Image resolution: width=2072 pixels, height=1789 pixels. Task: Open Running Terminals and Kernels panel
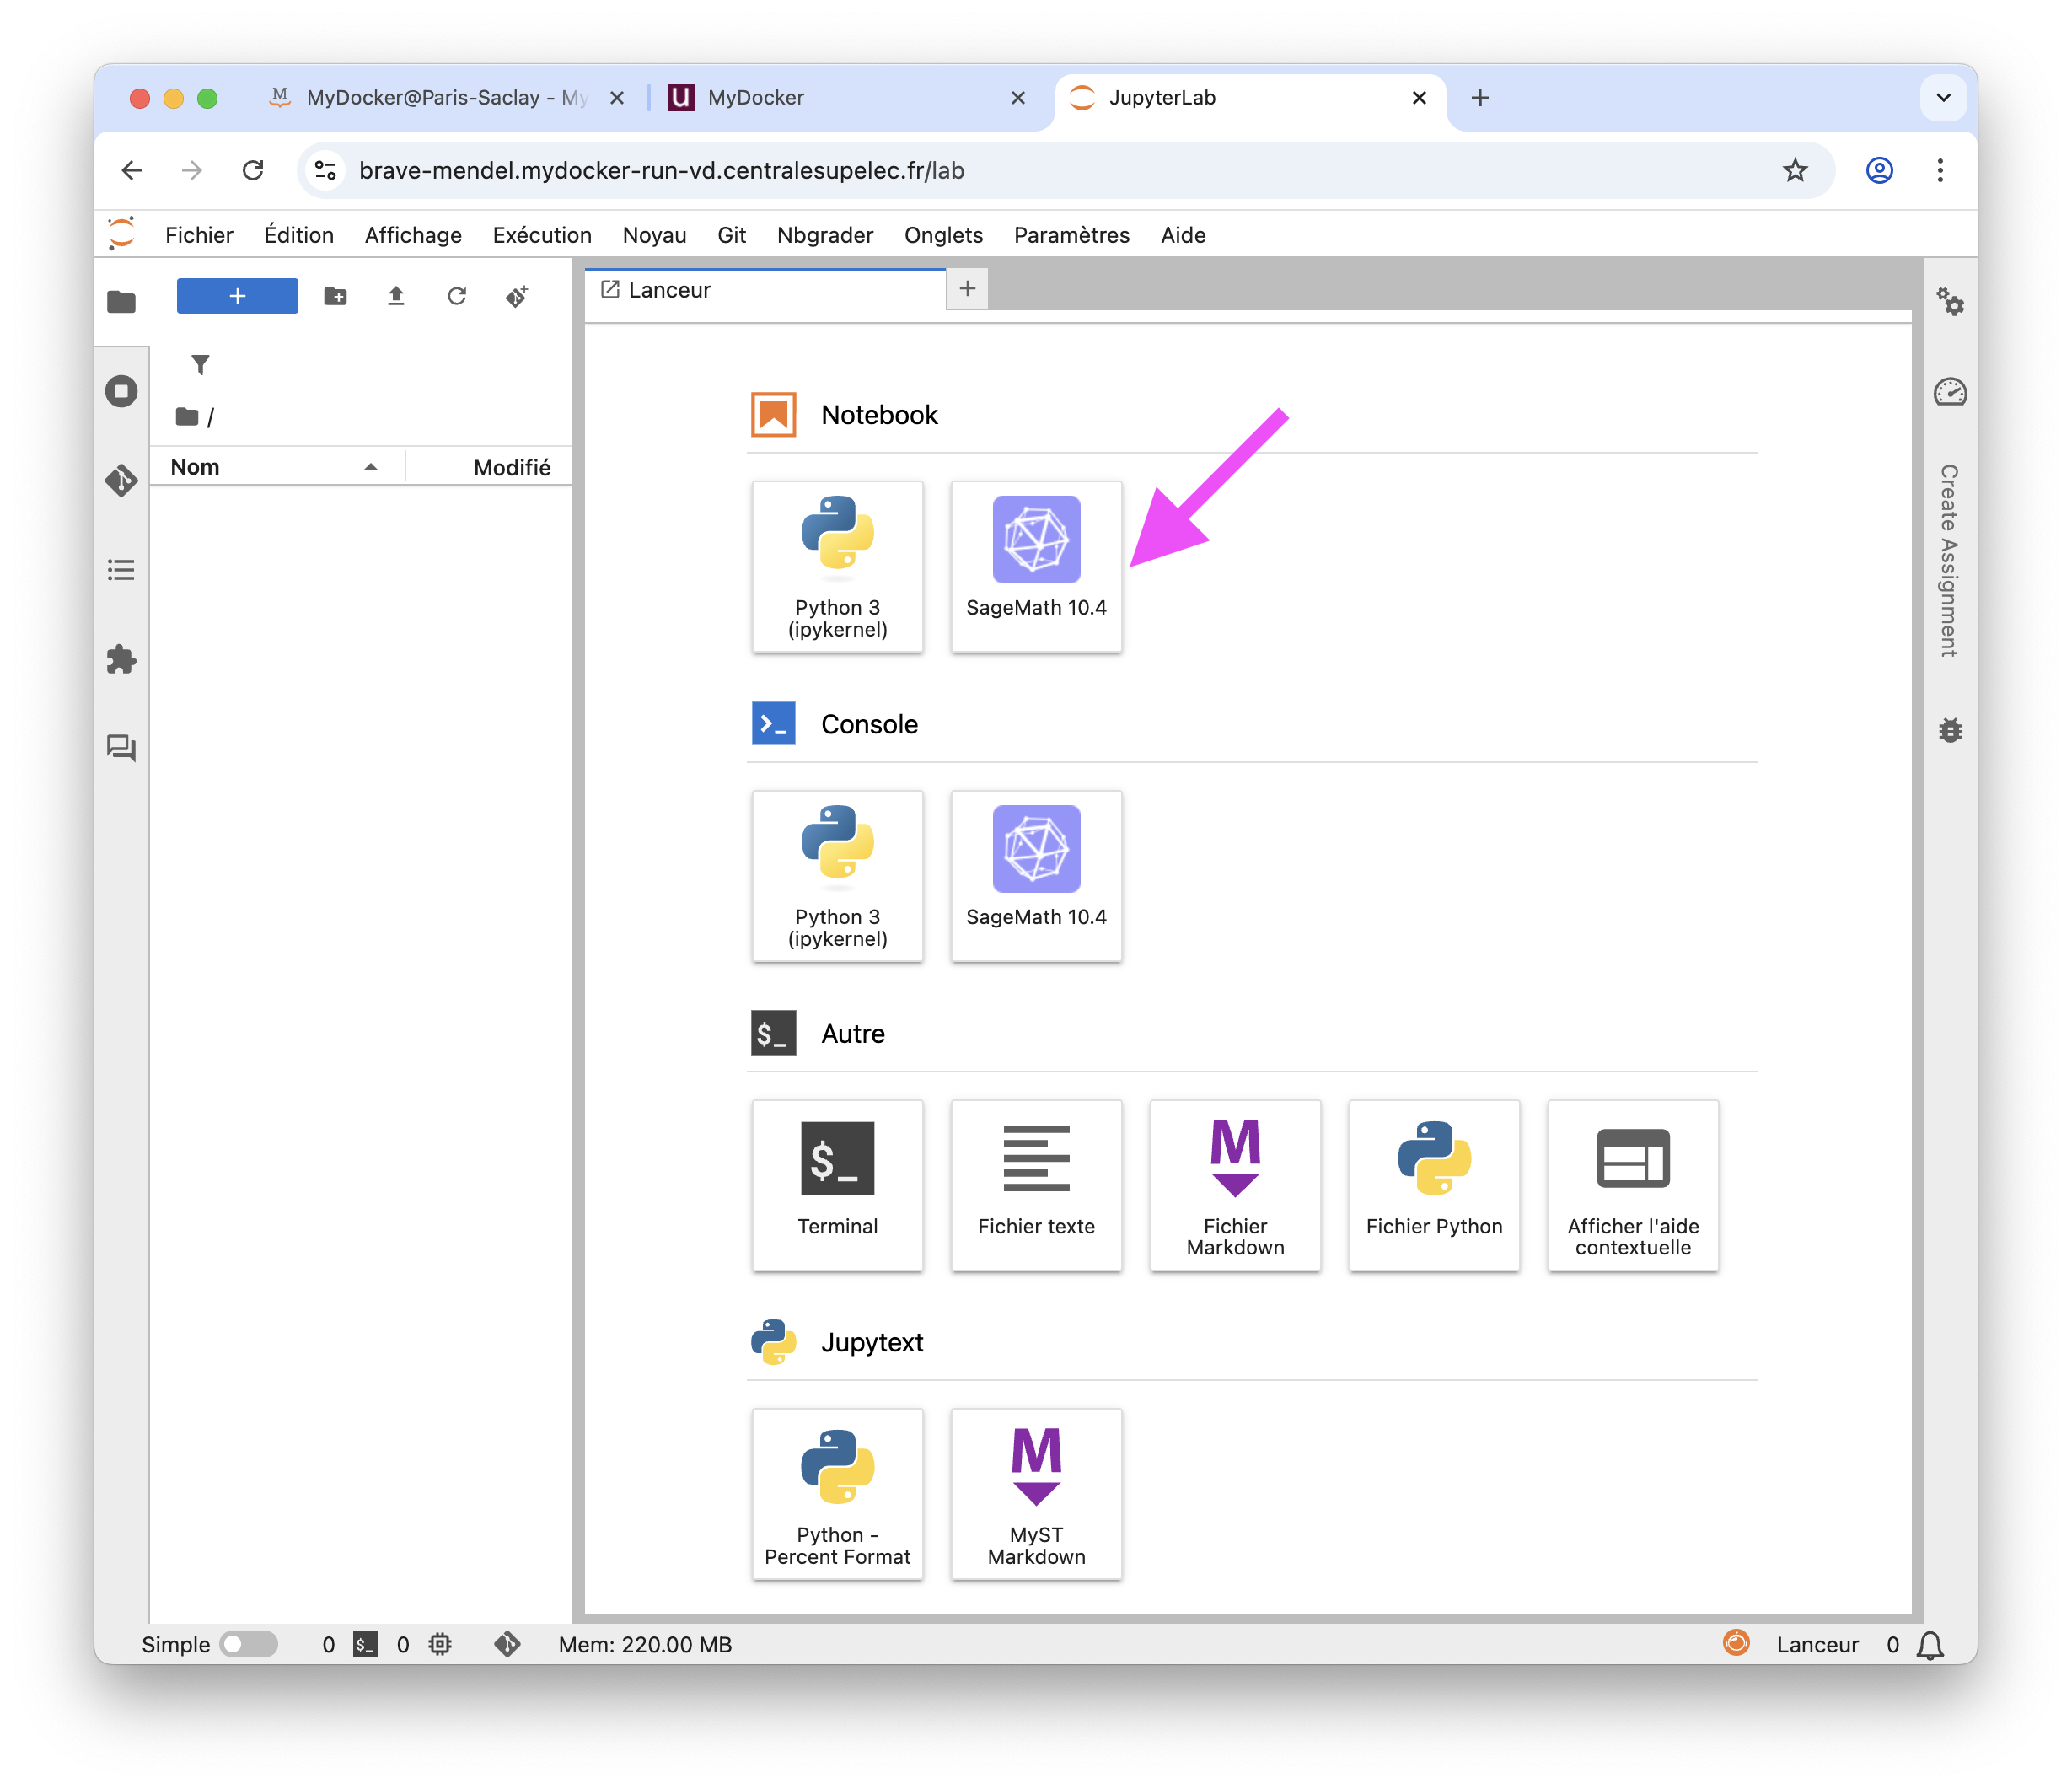click(x=121, y=391)
